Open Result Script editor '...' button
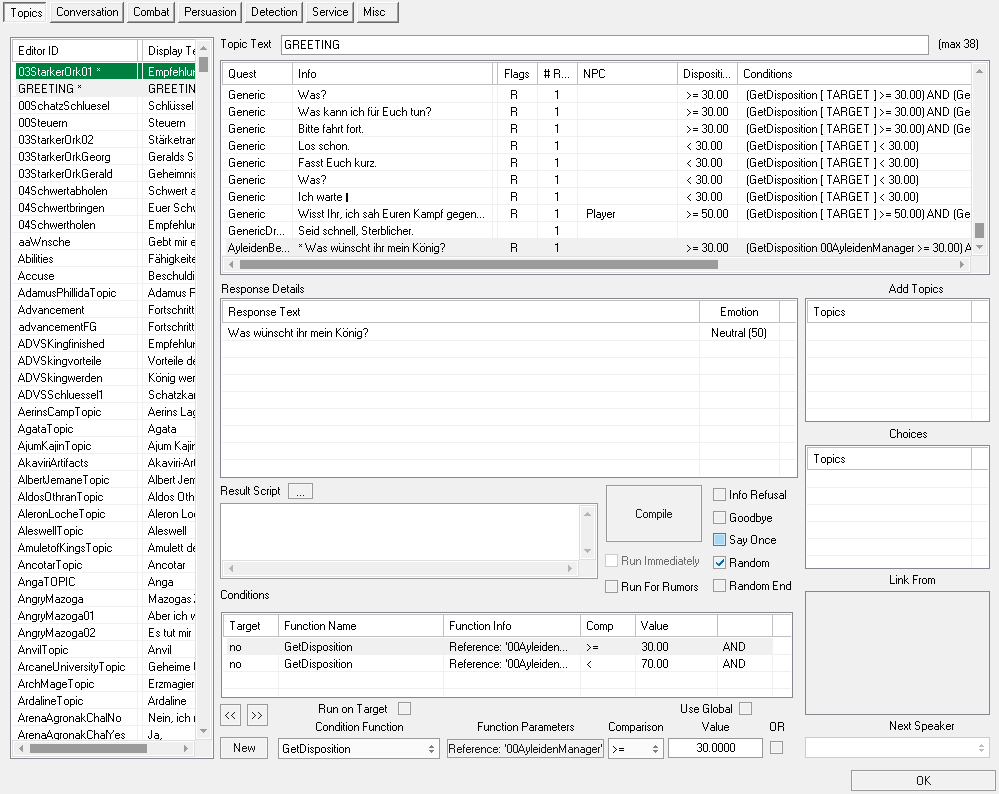 [x=300, y=491]
